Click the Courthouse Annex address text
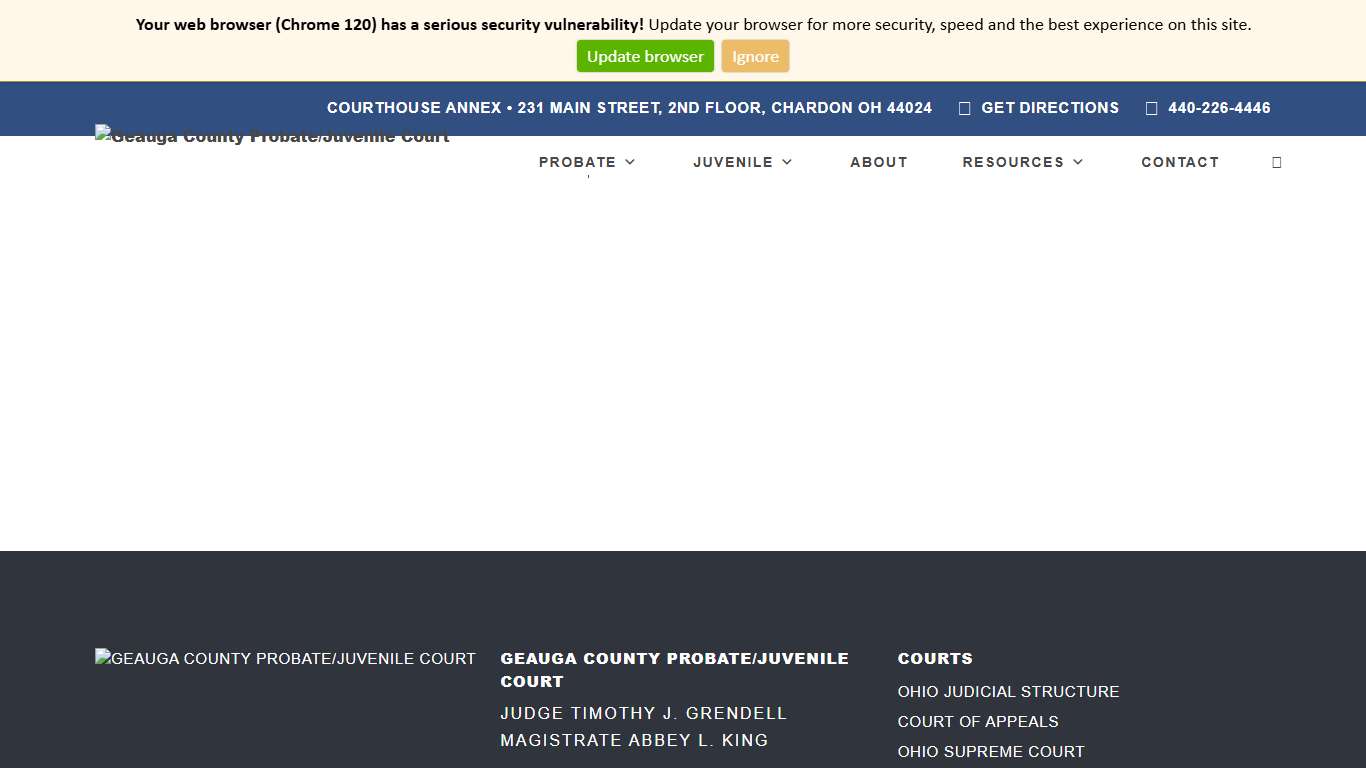 630,107
